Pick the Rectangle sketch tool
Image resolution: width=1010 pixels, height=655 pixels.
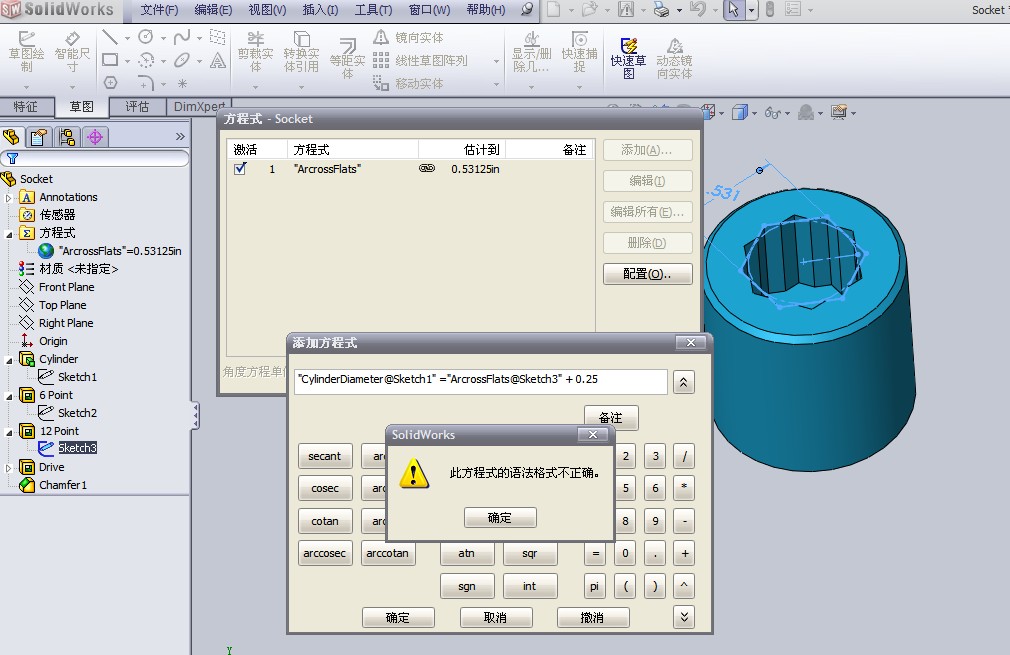[110, 60]
